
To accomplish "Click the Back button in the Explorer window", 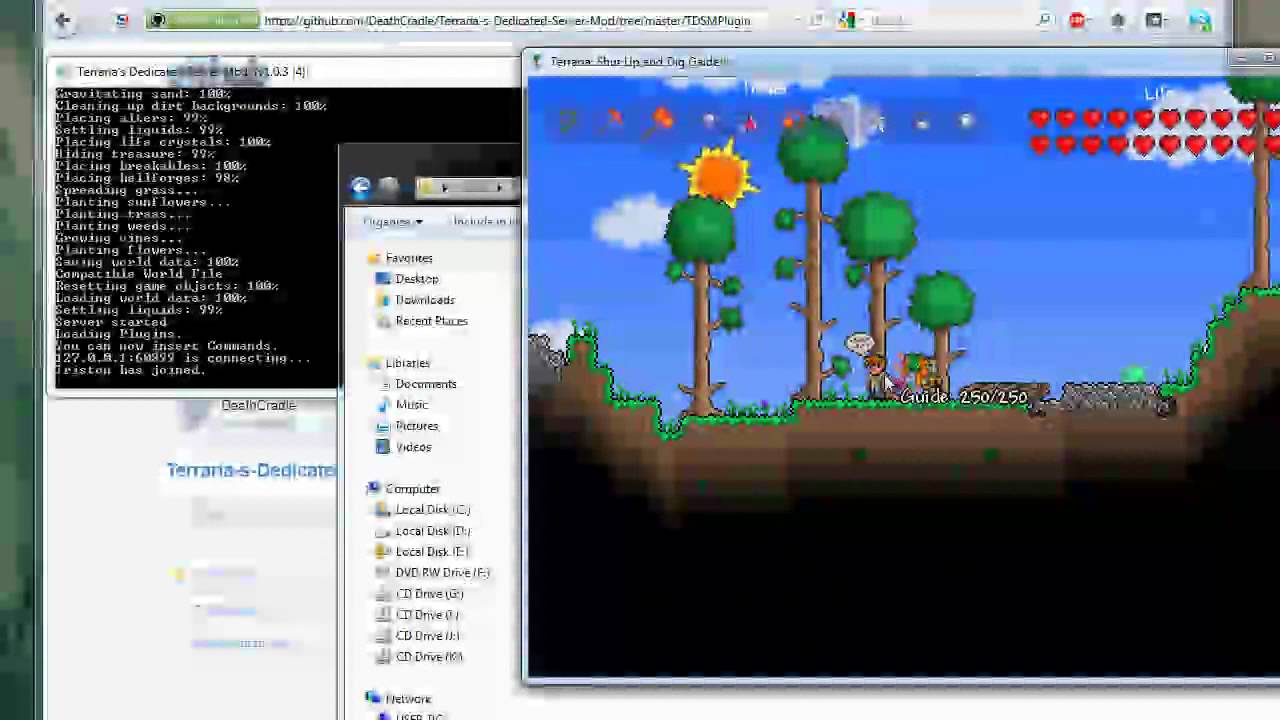I will point(361,187).
